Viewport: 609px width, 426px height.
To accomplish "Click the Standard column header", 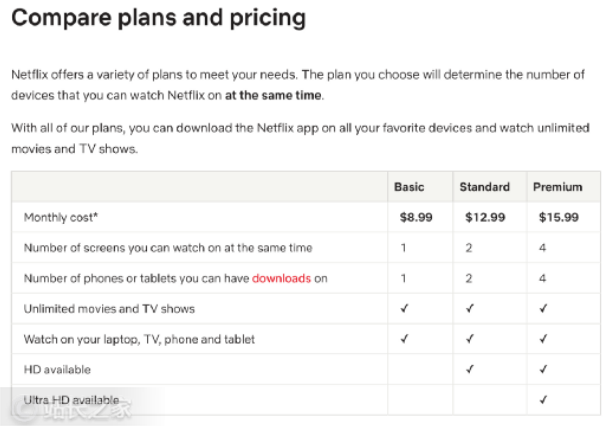I will 484,187.
